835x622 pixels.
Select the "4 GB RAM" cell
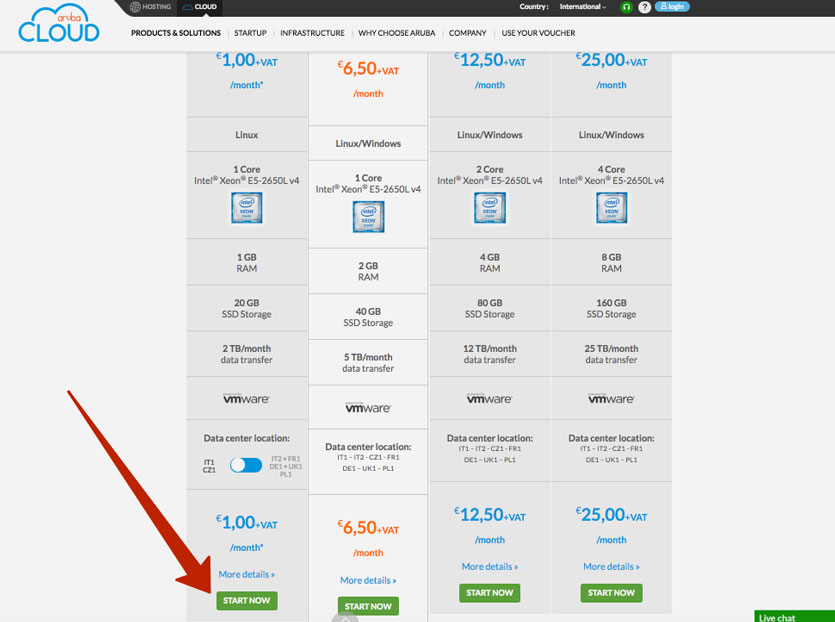point(489,263)
